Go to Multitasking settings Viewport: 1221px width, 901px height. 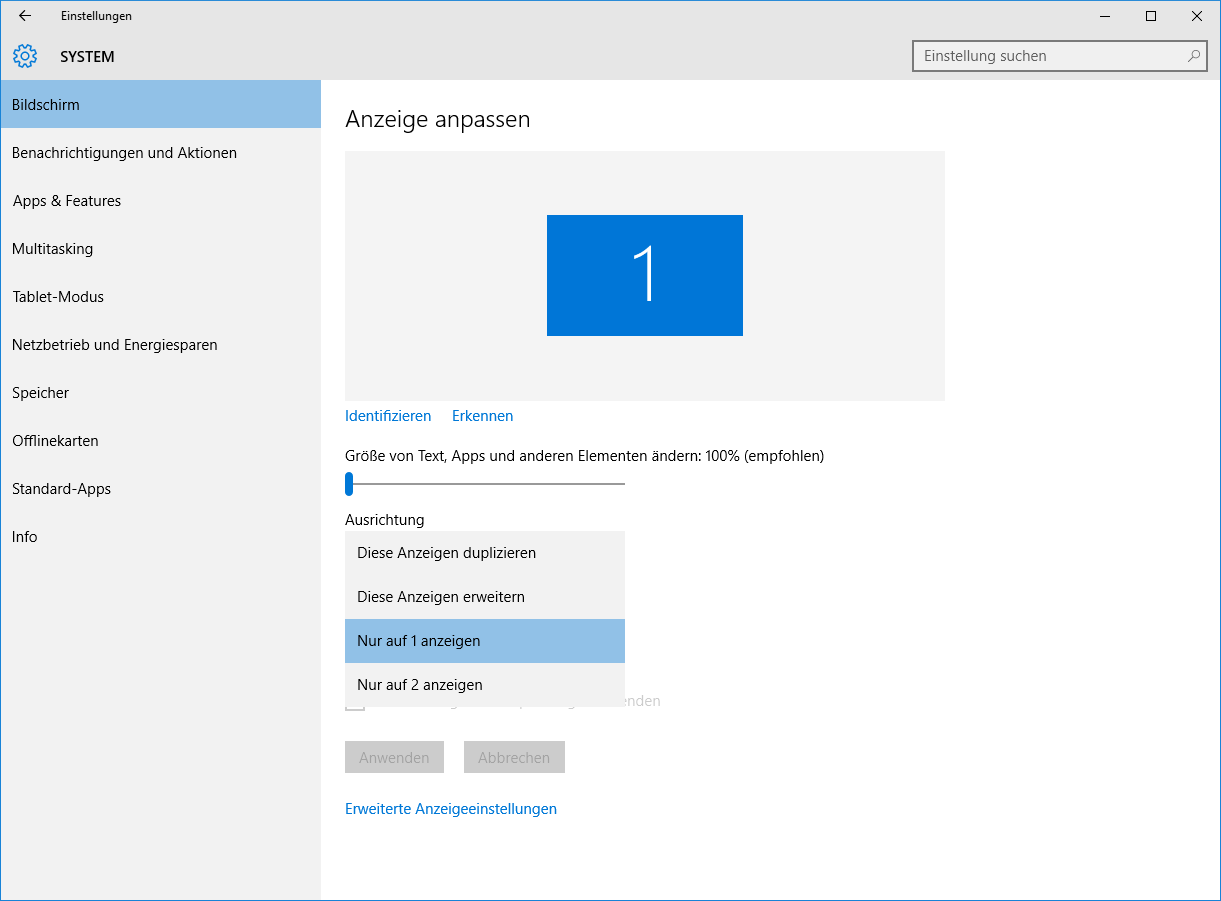(x=160, y=248)
